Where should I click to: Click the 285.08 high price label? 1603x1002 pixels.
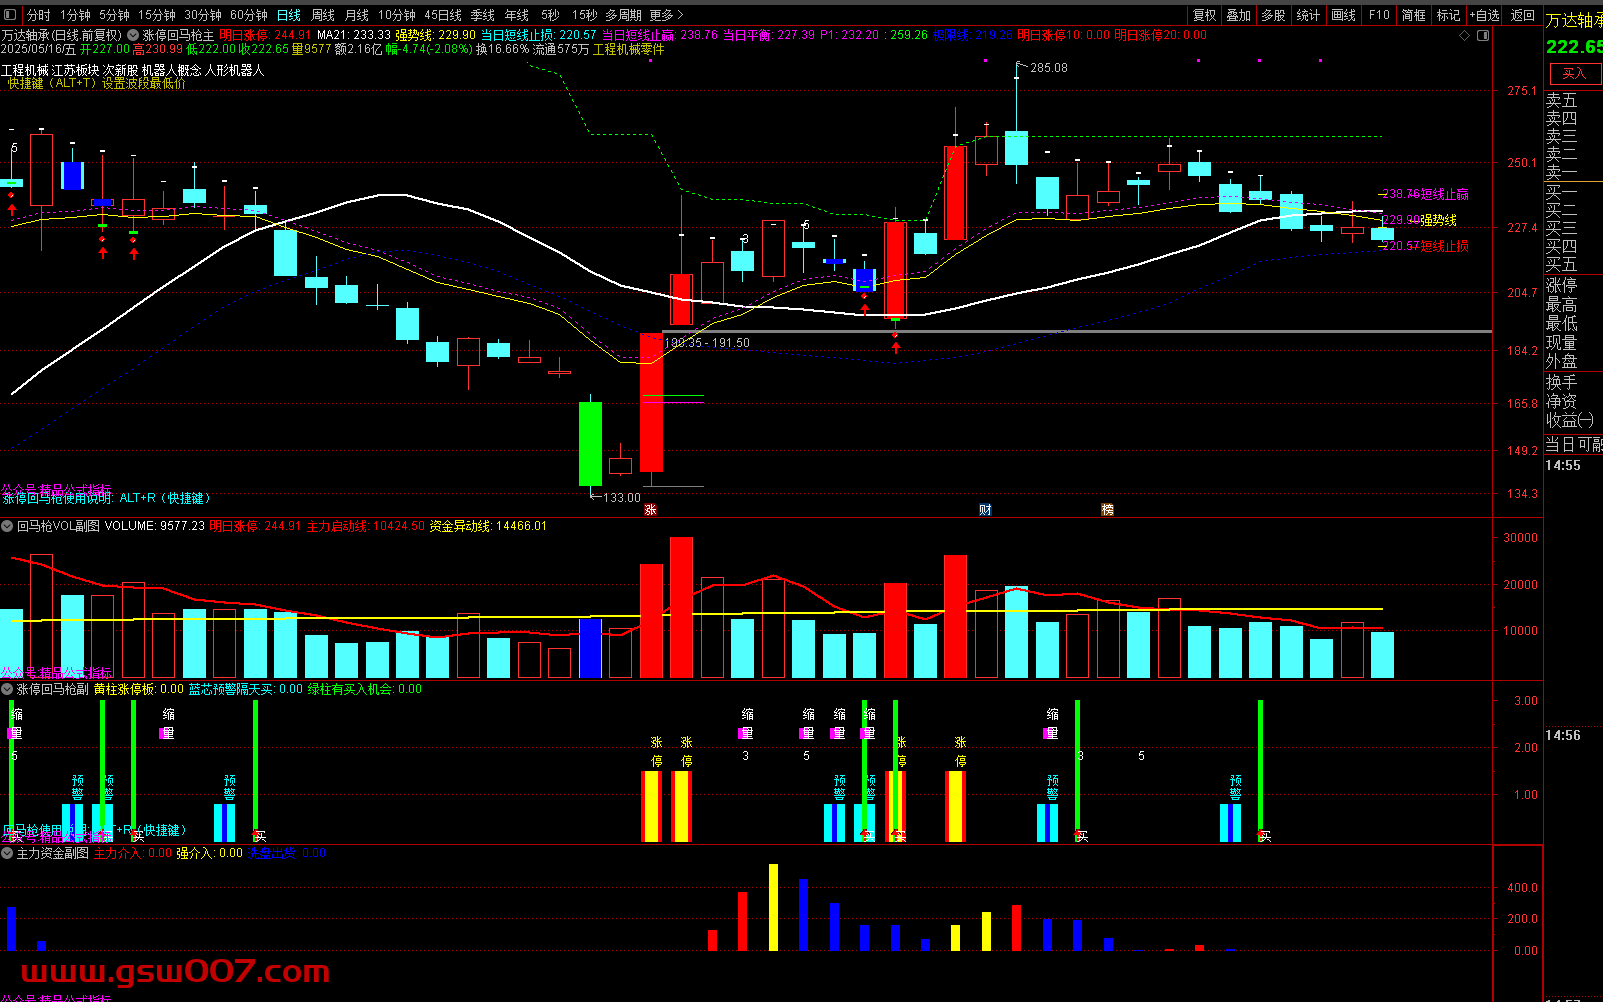[x=1048, y=68]
